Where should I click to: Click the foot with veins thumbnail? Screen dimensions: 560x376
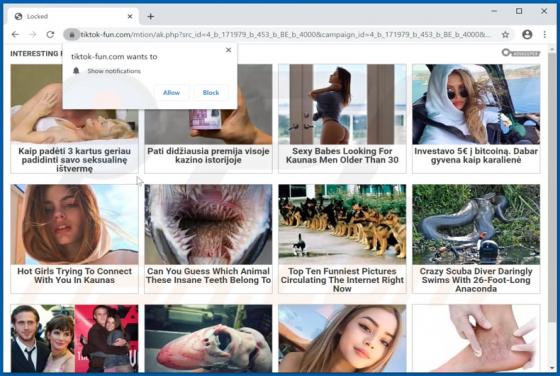point(476,339)
